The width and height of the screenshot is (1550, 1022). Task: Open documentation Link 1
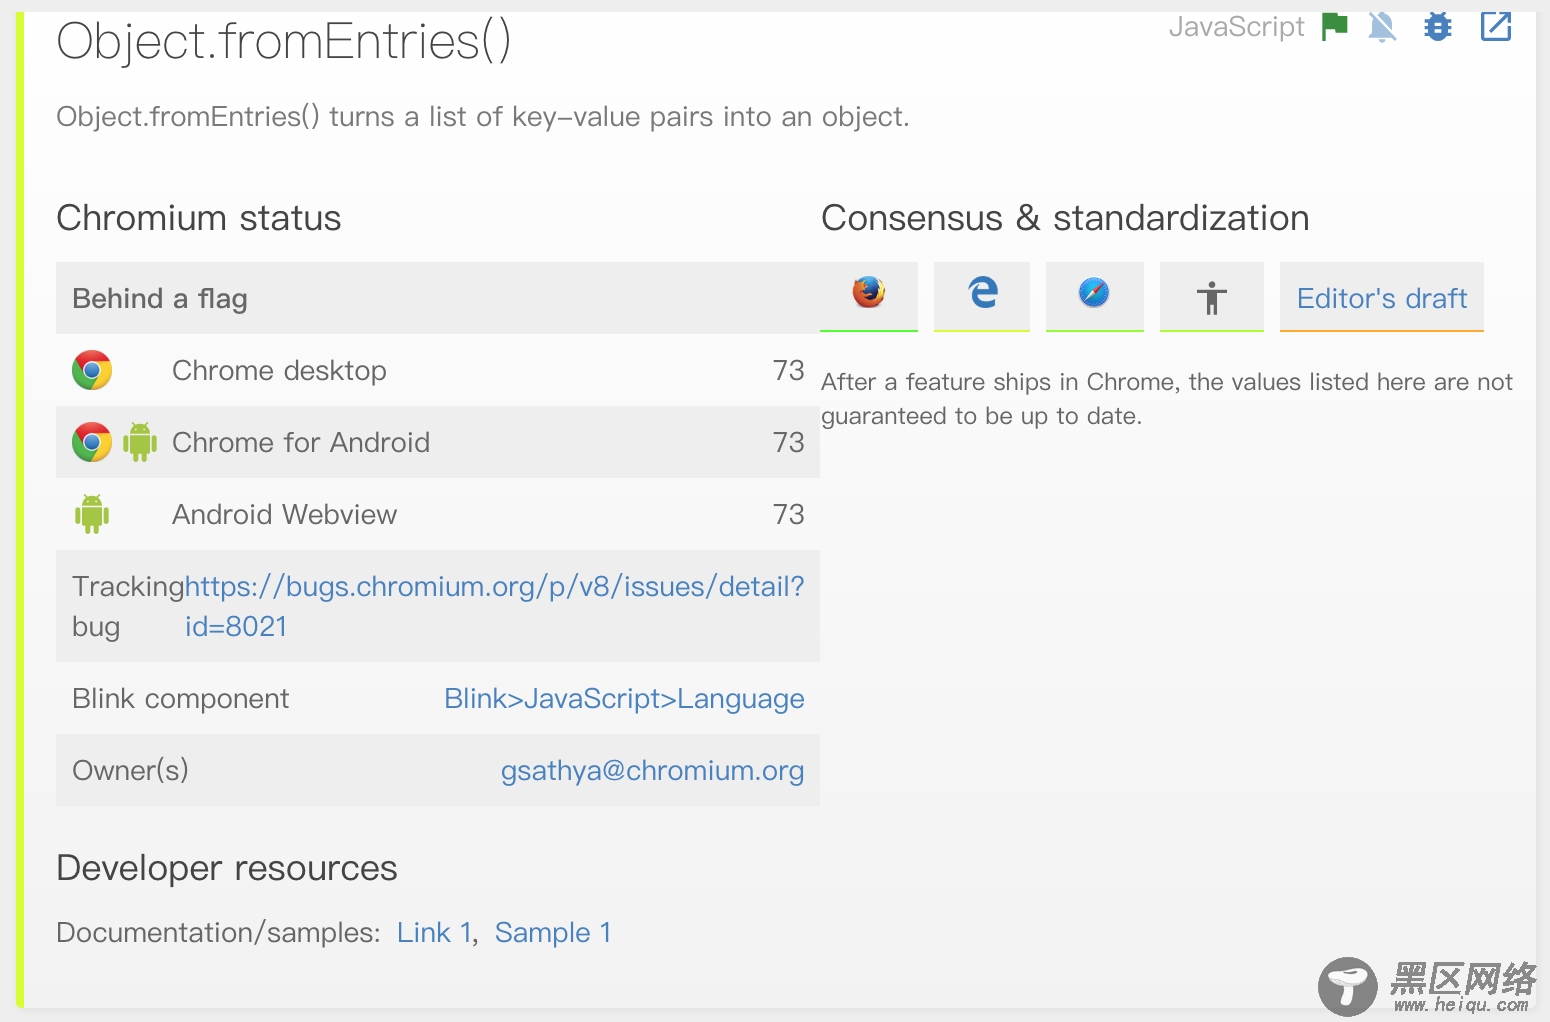tap(434, 933)
